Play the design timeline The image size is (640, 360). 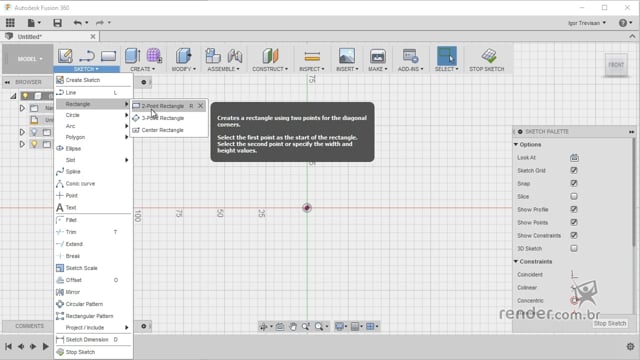pos(46,347)
